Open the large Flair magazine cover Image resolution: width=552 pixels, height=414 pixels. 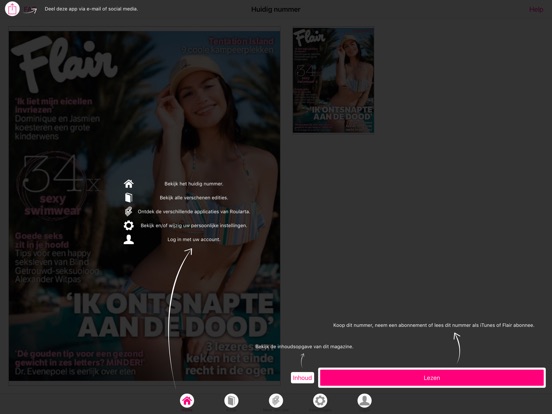145,206
